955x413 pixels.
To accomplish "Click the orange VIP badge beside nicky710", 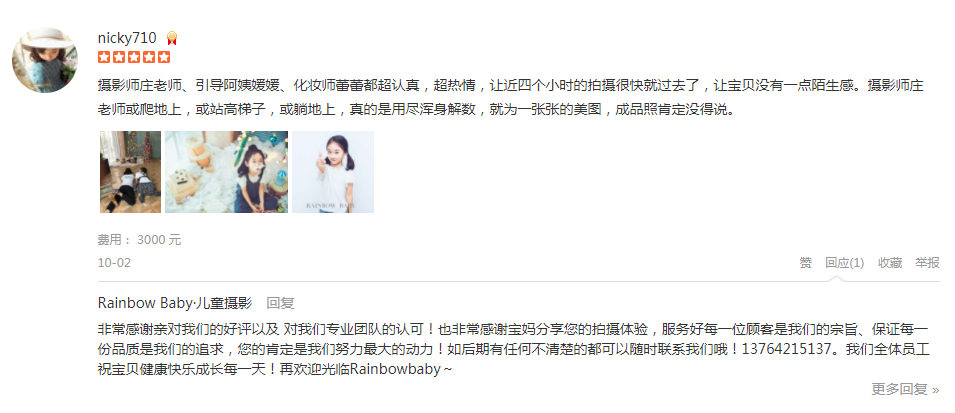I will click(x=172, y=38).
